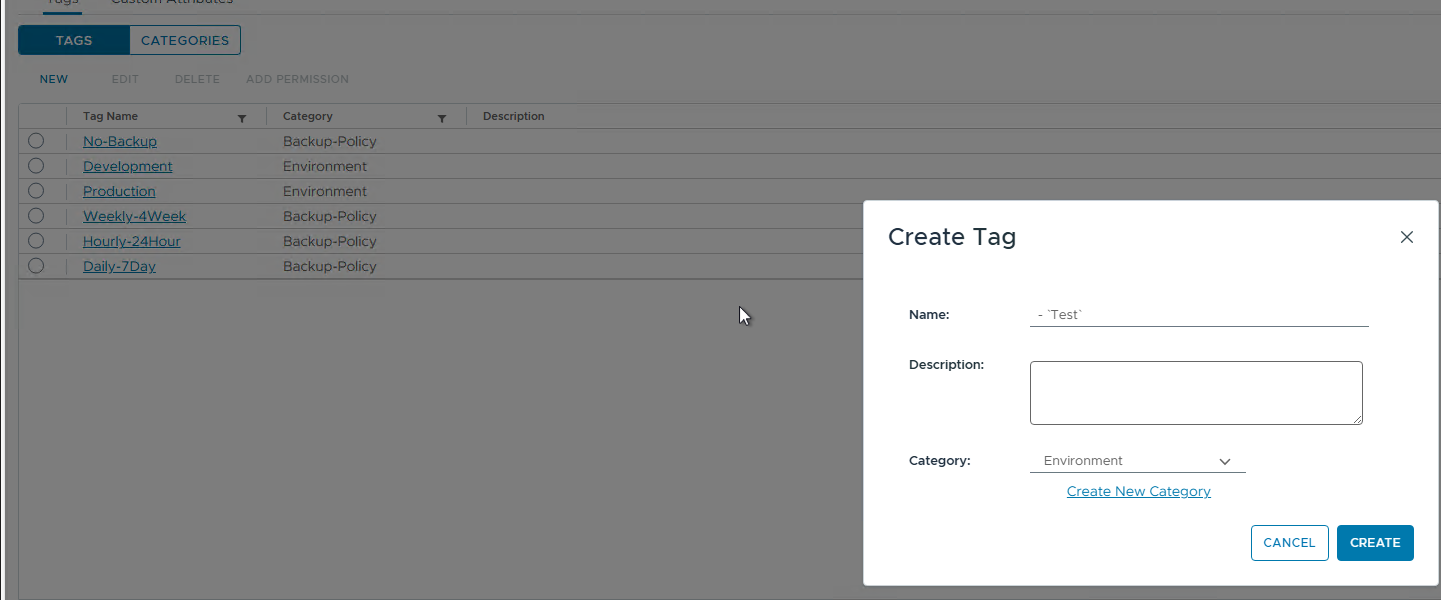Open the Create New Category link
Screen dimensions: 1441x600
point(1138,491)
